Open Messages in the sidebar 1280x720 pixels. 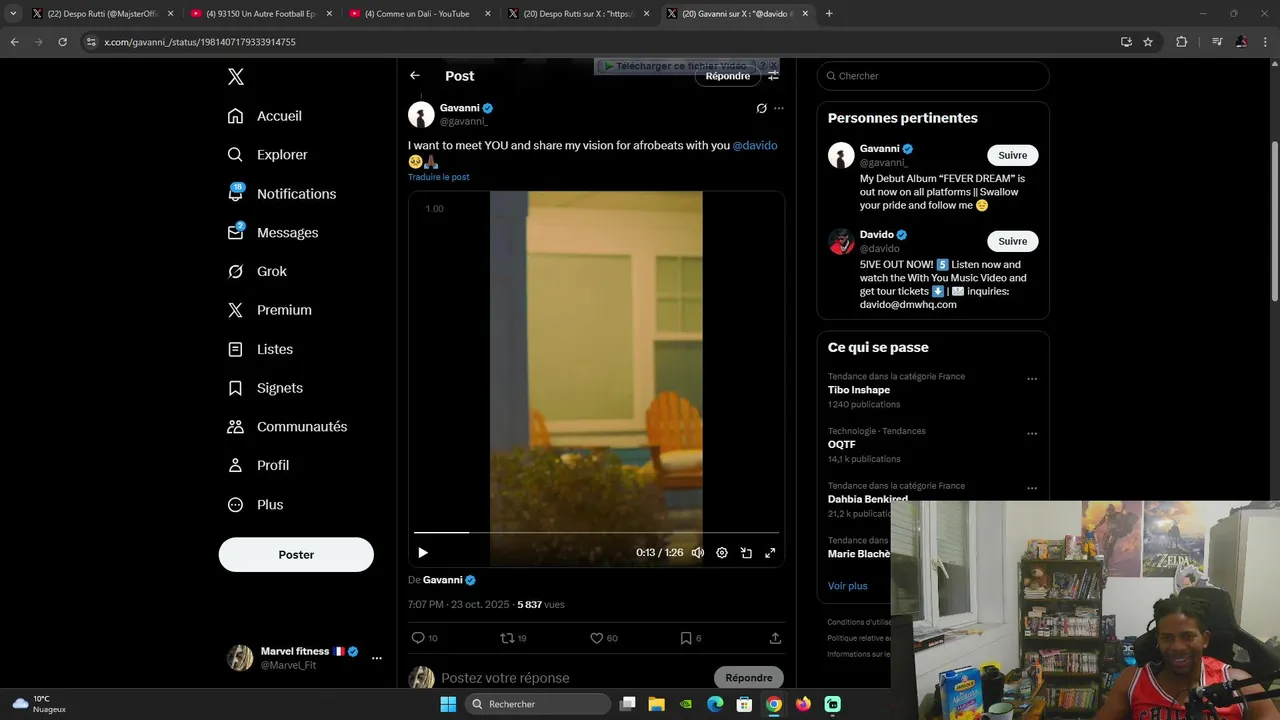click(273, 233)
